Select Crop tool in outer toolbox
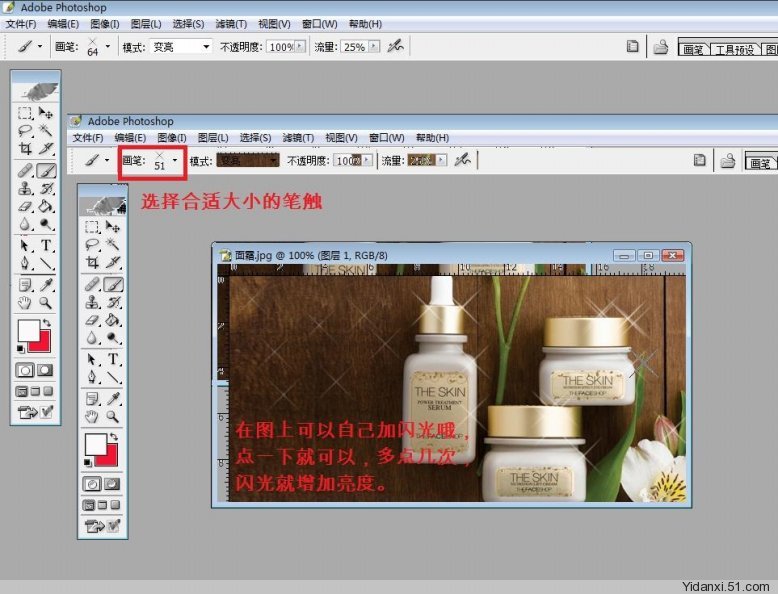Viewport: 778px width, 594px height. (25, 148)
